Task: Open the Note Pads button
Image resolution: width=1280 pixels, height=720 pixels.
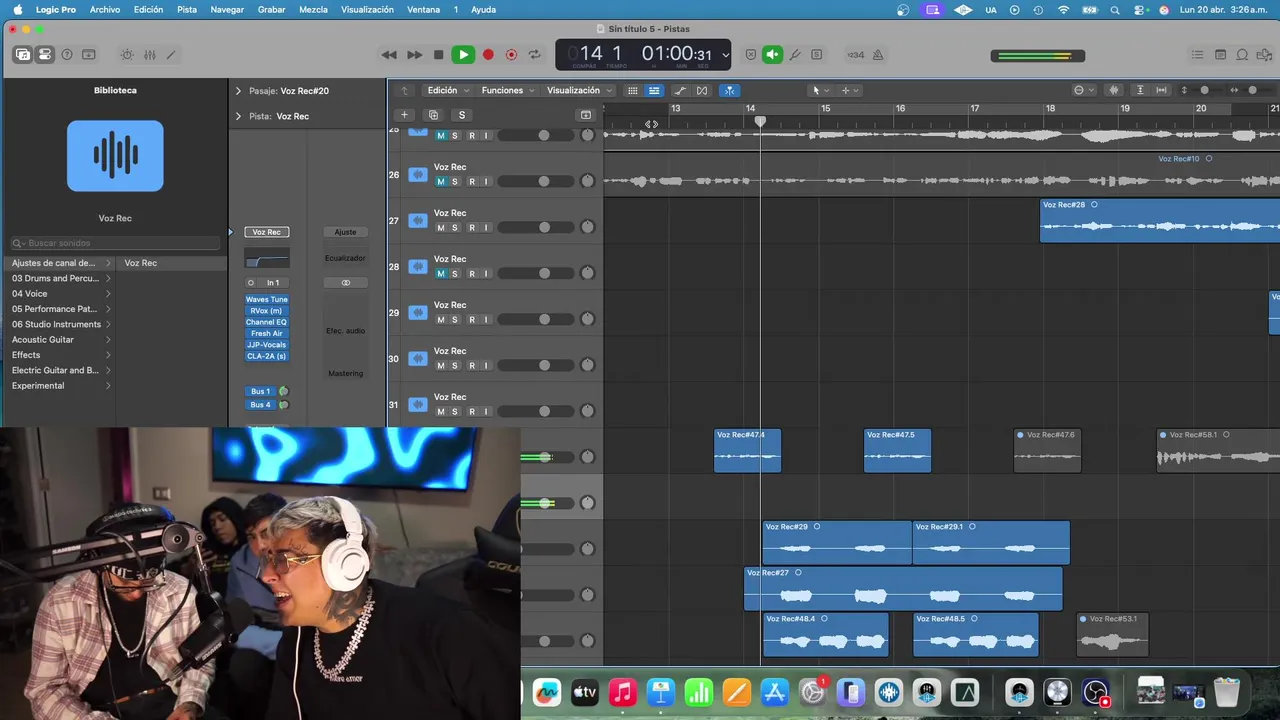Action: pos(1220,55)
